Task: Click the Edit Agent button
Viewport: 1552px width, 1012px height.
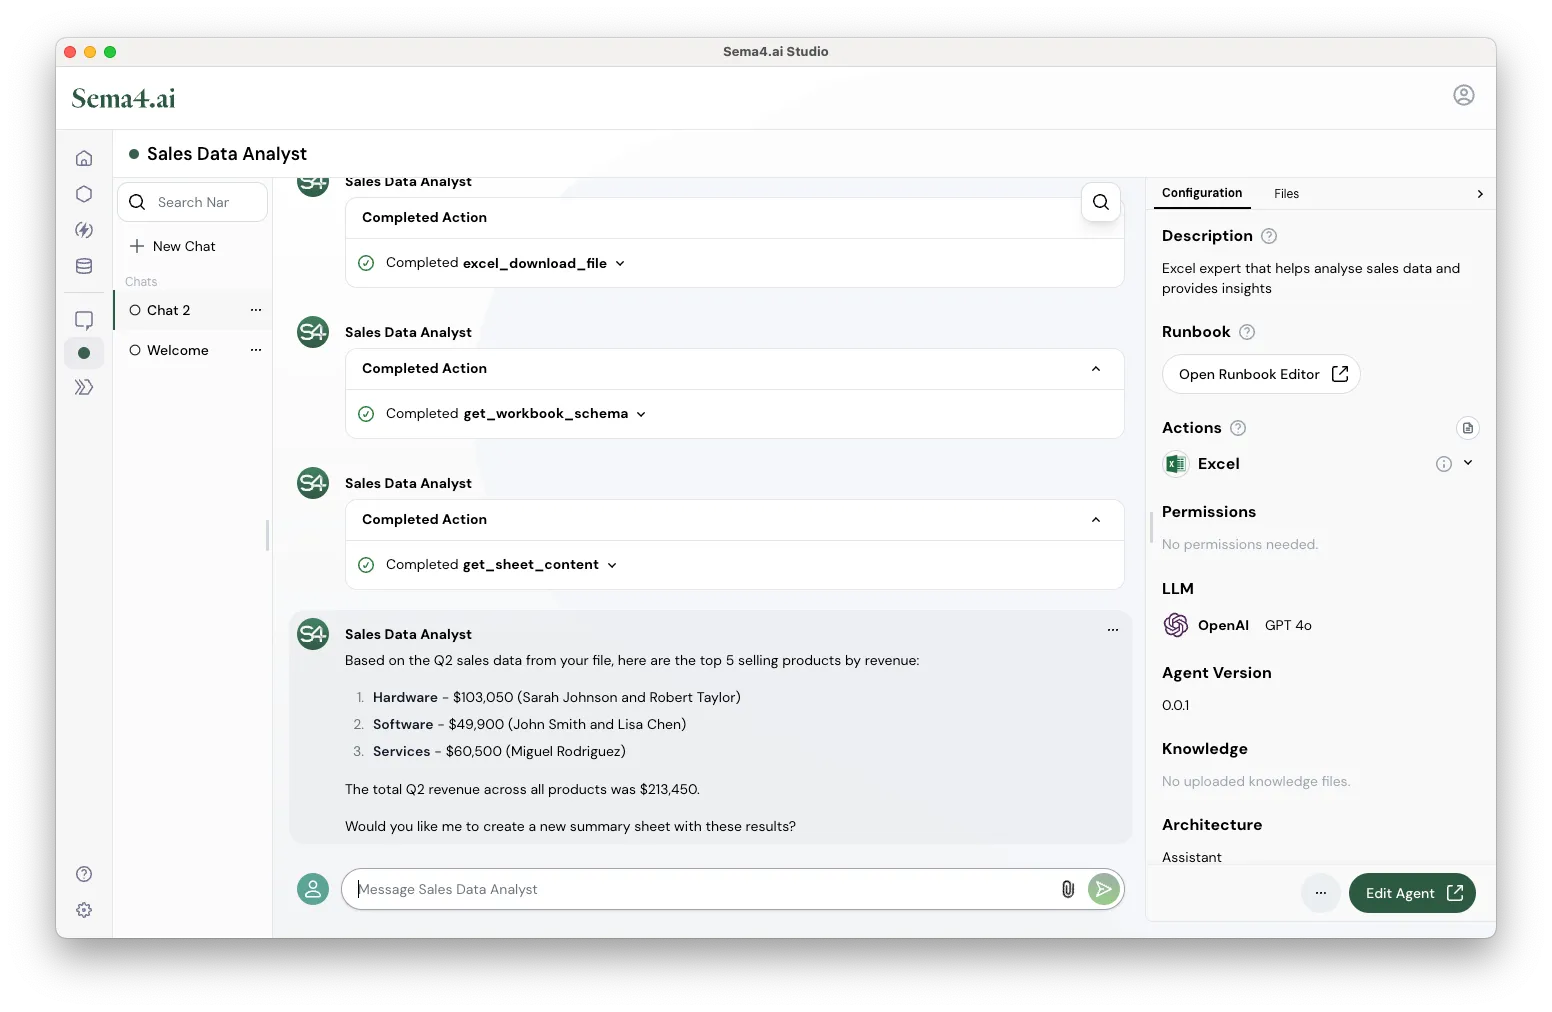Action: pos(1411,893)
